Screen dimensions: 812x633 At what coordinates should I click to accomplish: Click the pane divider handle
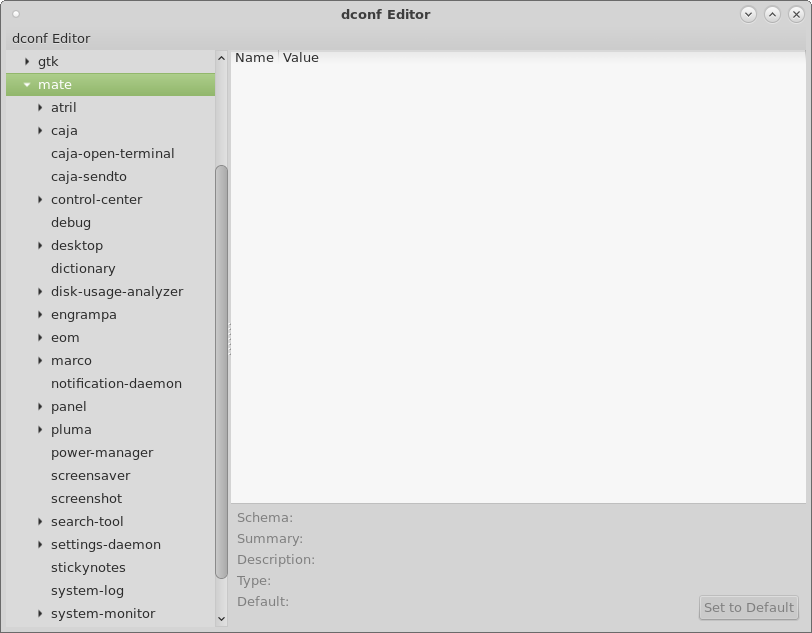pyautogui.click(x=229, y=339)
